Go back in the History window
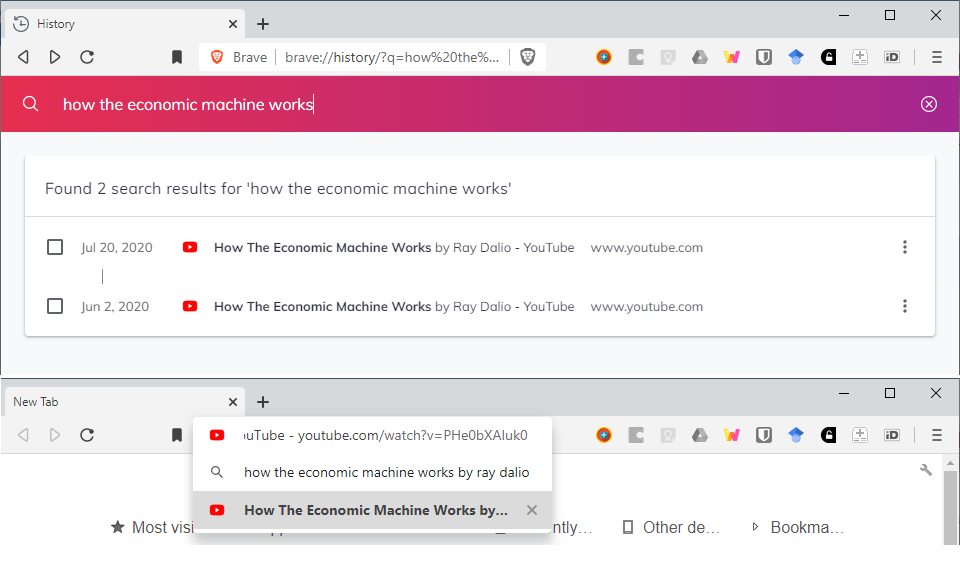Viewport: 960px width, 579px height. coord(23,57)
